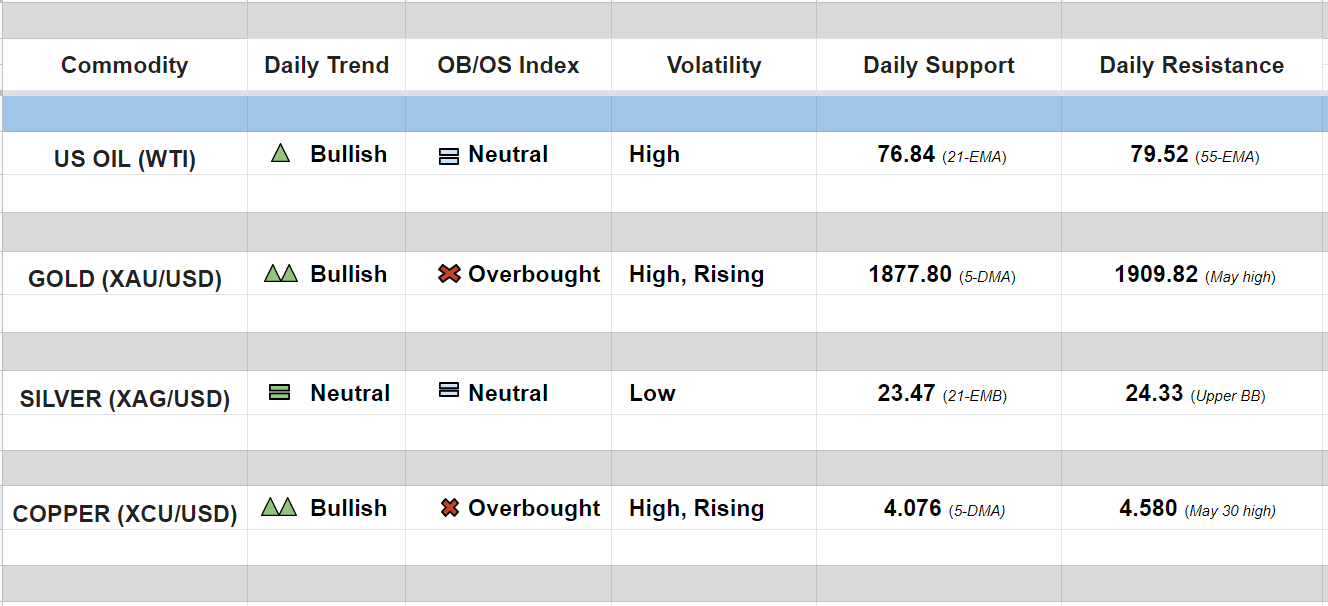Click the neutral bars icon in Silver OB/OS

click(449, 391)
